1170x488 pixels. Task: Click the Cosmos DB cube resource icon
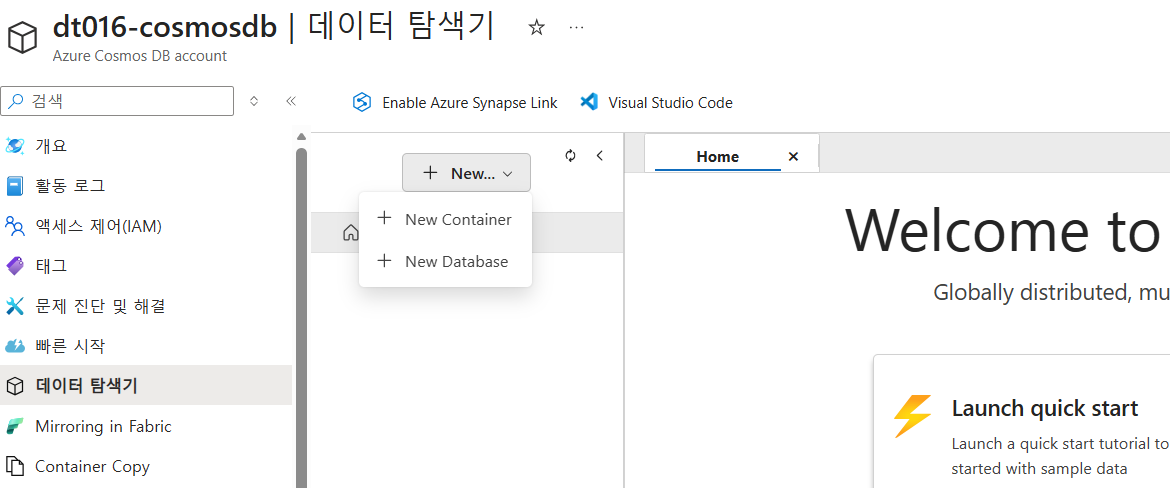pyautogui.click(x=22, y=37)
